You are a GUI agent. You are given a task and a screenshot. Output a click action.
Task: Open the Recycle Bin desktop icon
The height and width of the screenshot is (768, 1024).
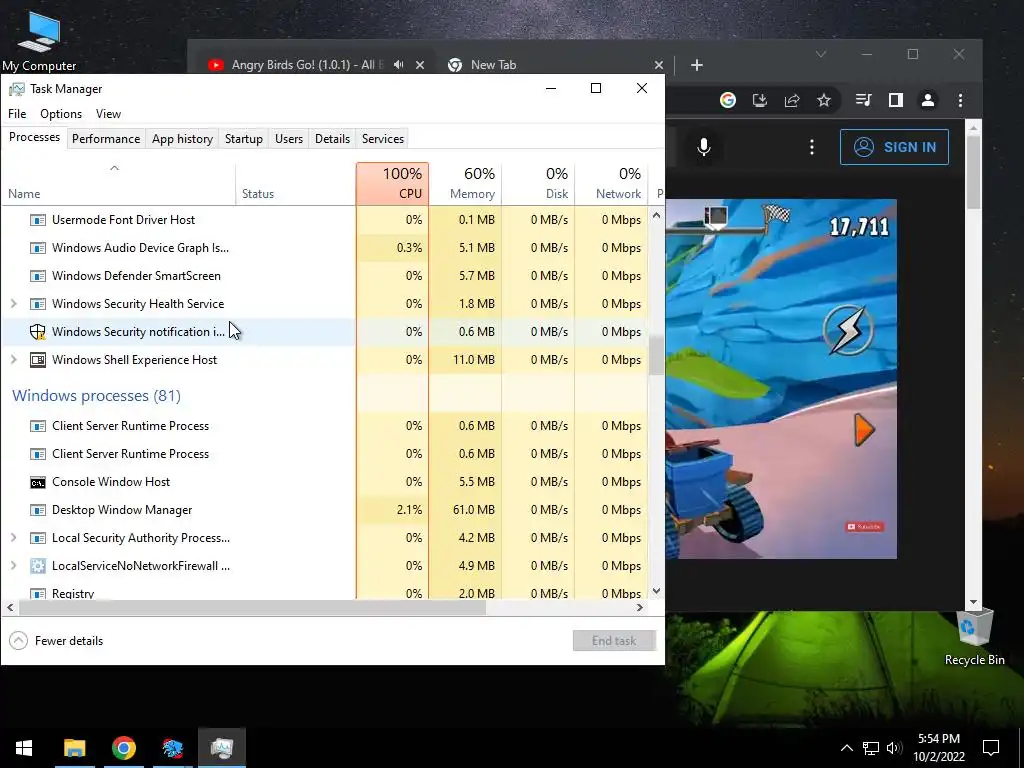click(x=974, y=636)
